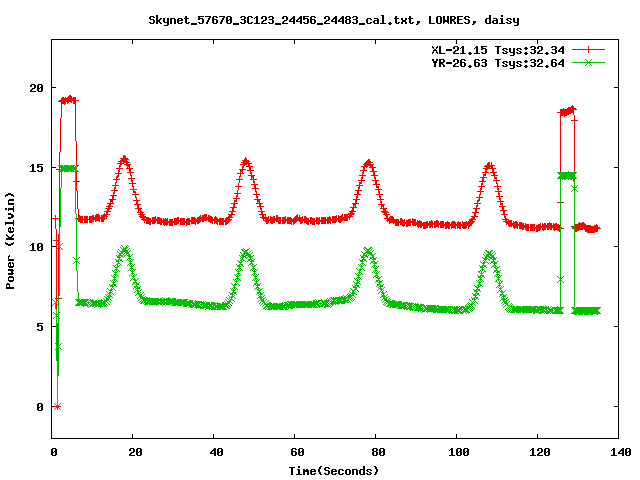
Task: Click the x-axis tick label 0
Action: tap(53, 452)
